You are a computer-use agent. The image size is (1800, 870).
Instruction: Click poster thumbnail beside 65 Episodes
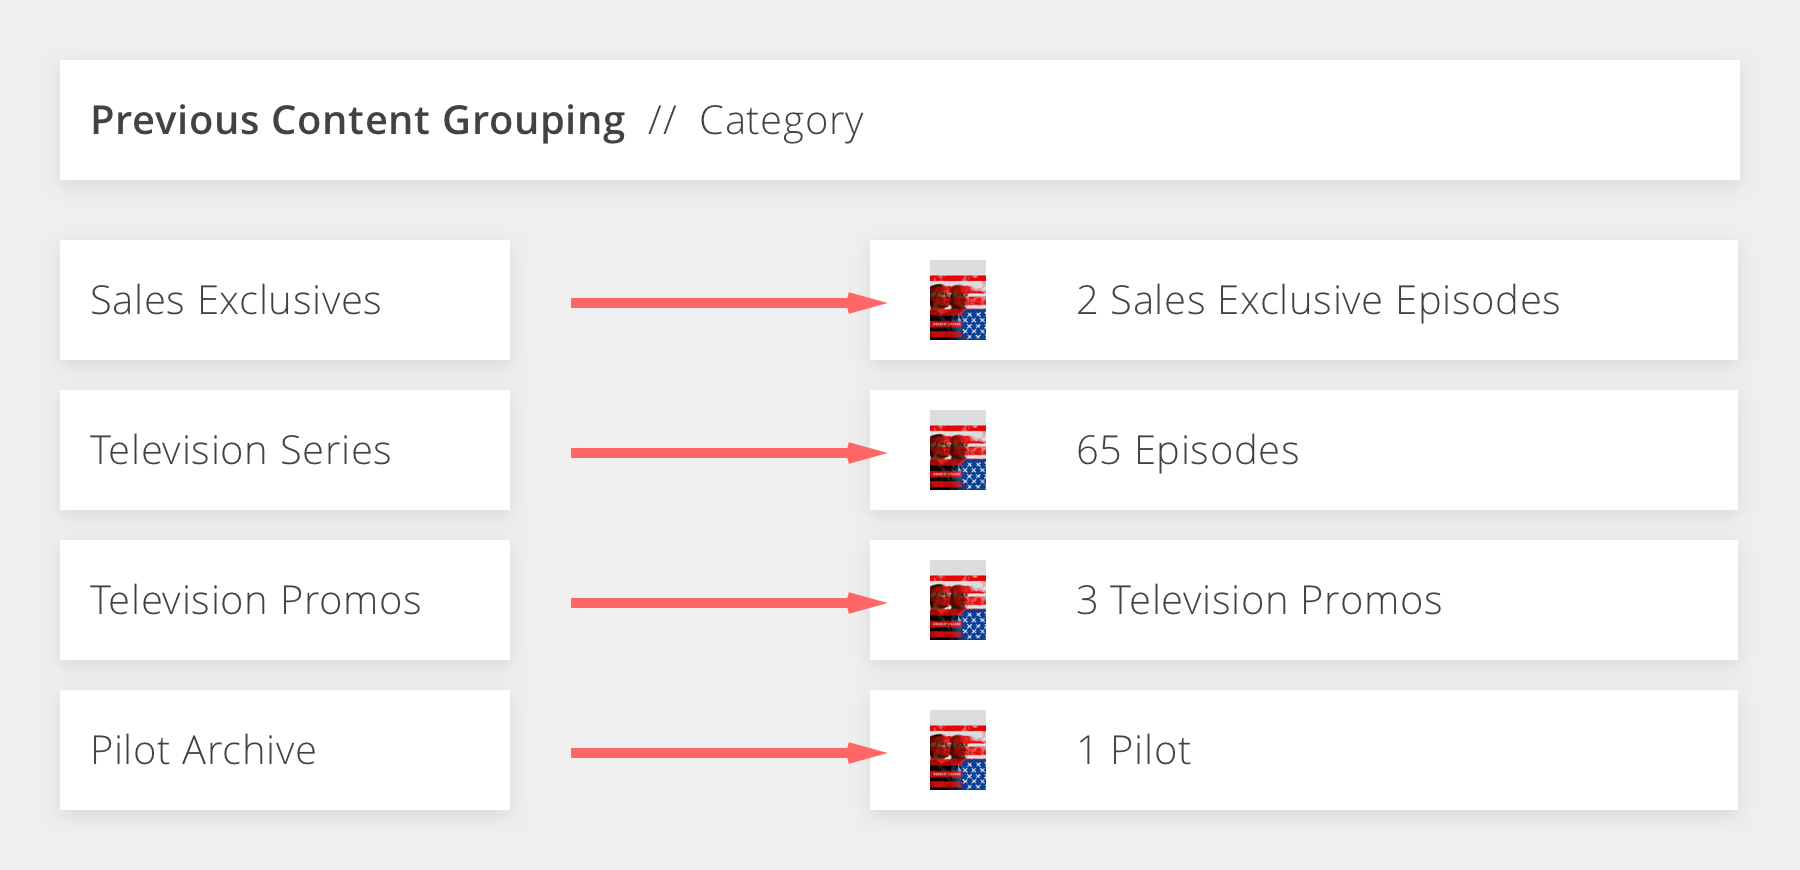(957, 450)
